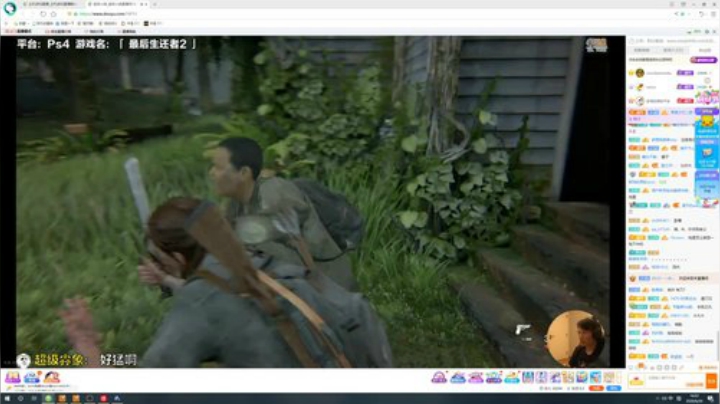Click the orange-pink character icon below video
Screen dimensions: 720x404
52,377
